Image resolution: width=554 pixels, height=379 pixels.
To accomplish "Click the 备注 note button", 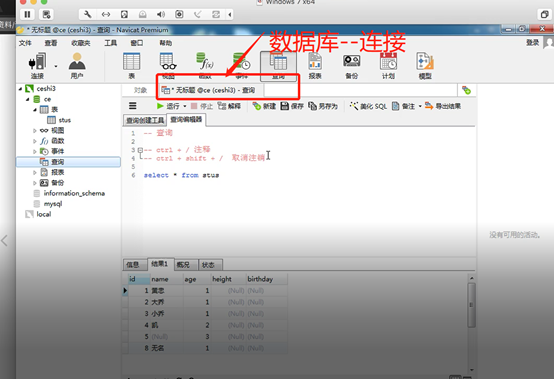I will pos(403,106).
